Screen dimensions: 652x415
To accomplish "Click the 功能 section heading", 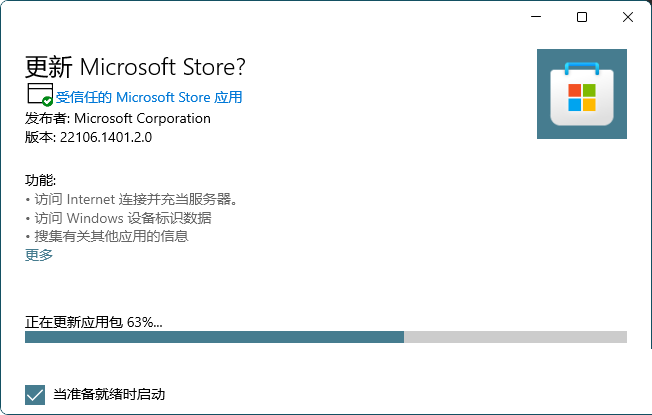I will 41,180.
